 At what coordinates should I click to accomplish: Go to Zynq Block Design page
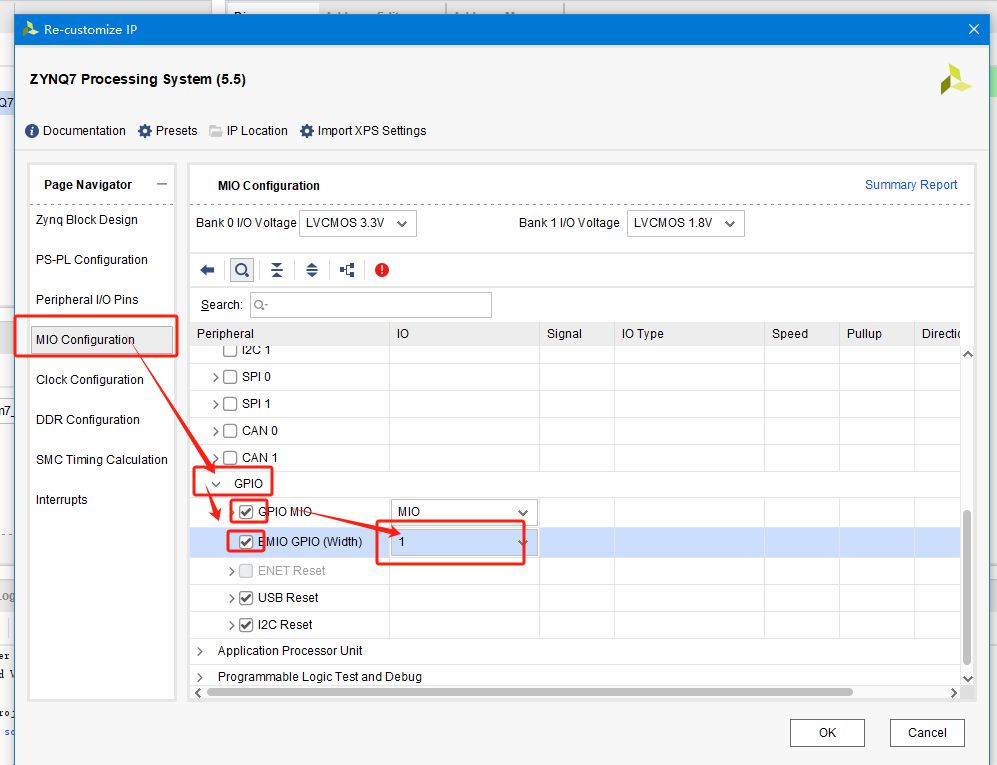86,219
